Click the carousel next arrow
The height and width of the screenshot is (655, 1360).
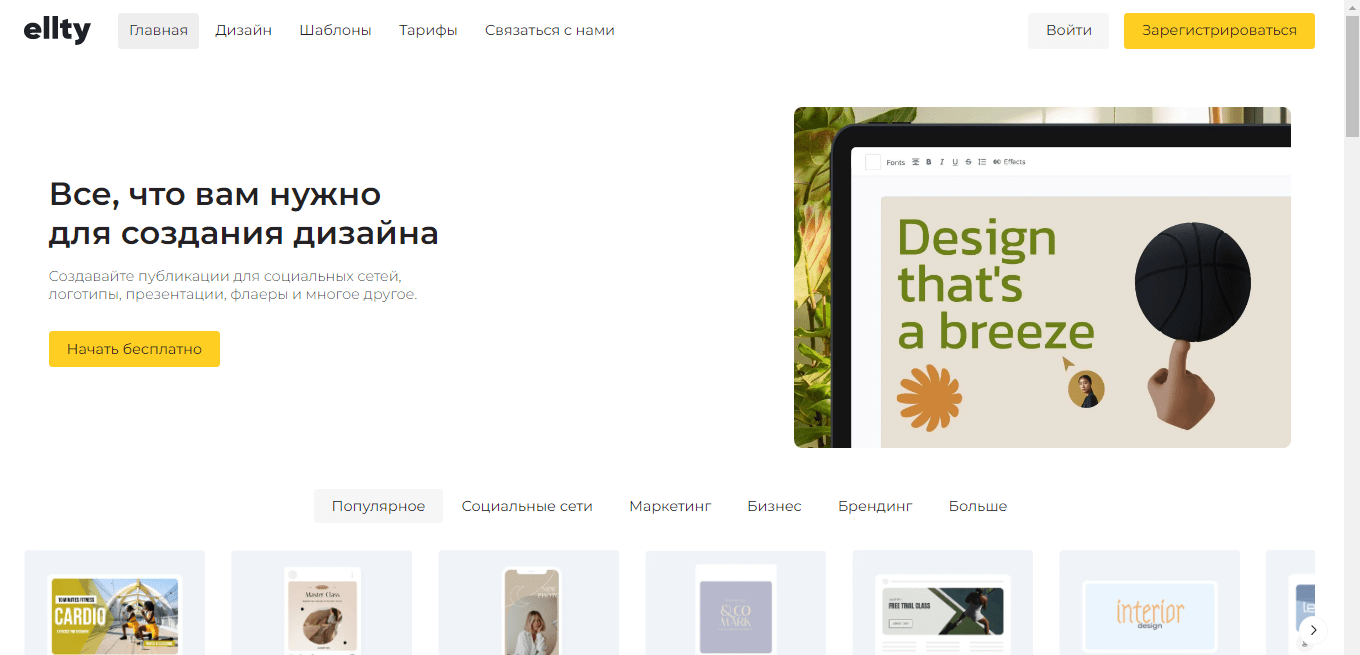tap(1313, 630)
